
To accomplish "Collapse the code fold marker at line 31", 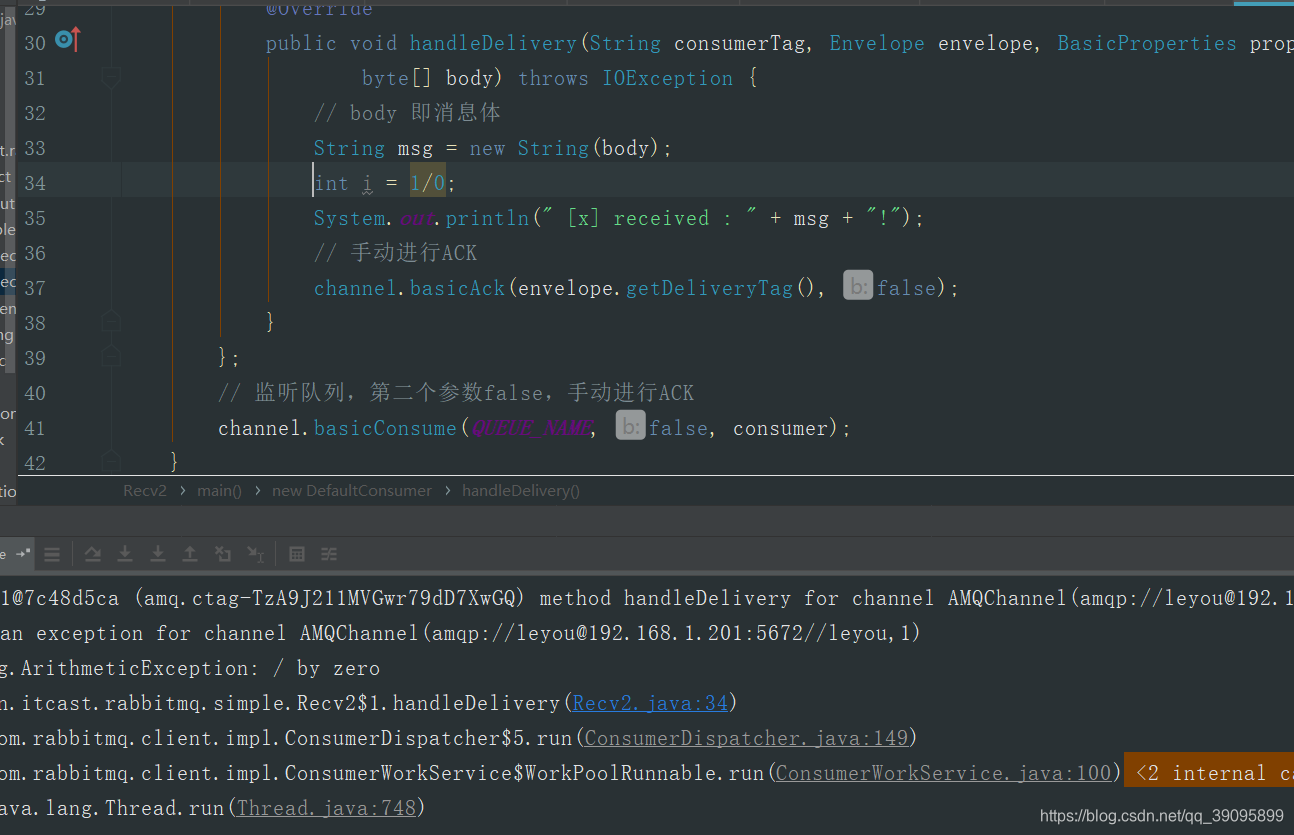I will (111, 77).
